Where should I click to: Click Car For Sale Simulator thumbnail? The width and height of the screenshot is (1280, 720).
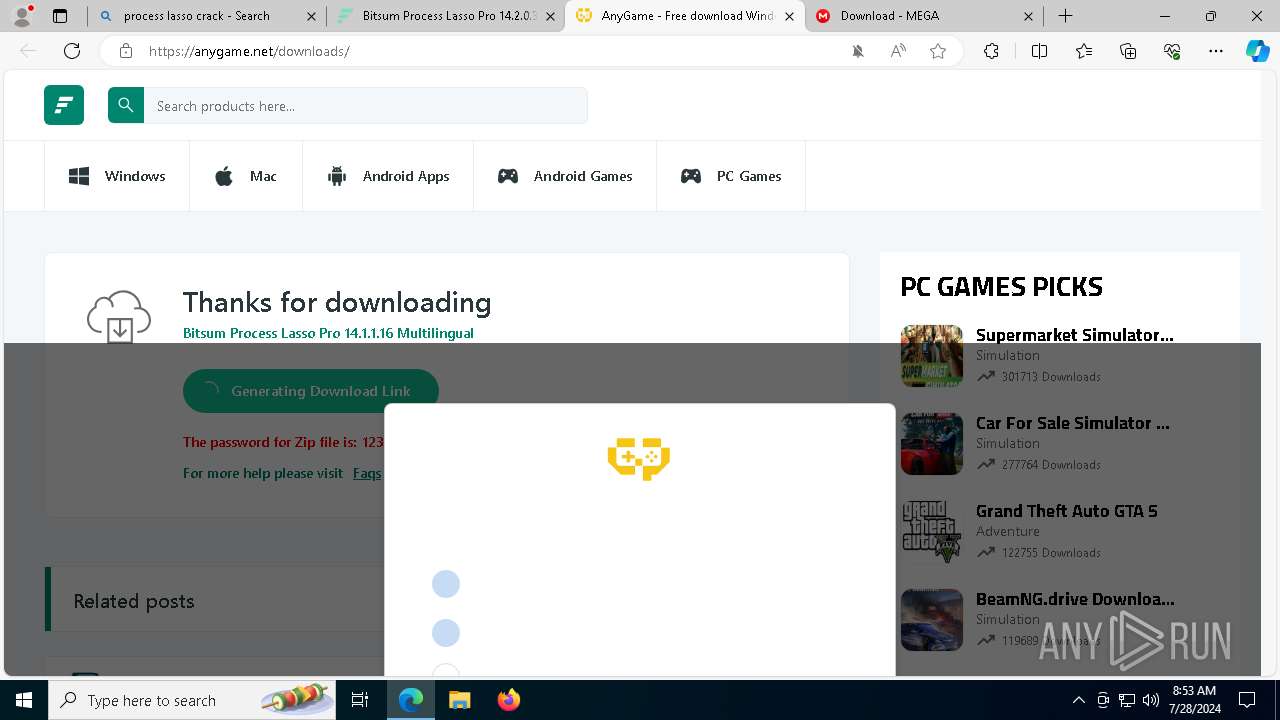[x=931, y=444]
